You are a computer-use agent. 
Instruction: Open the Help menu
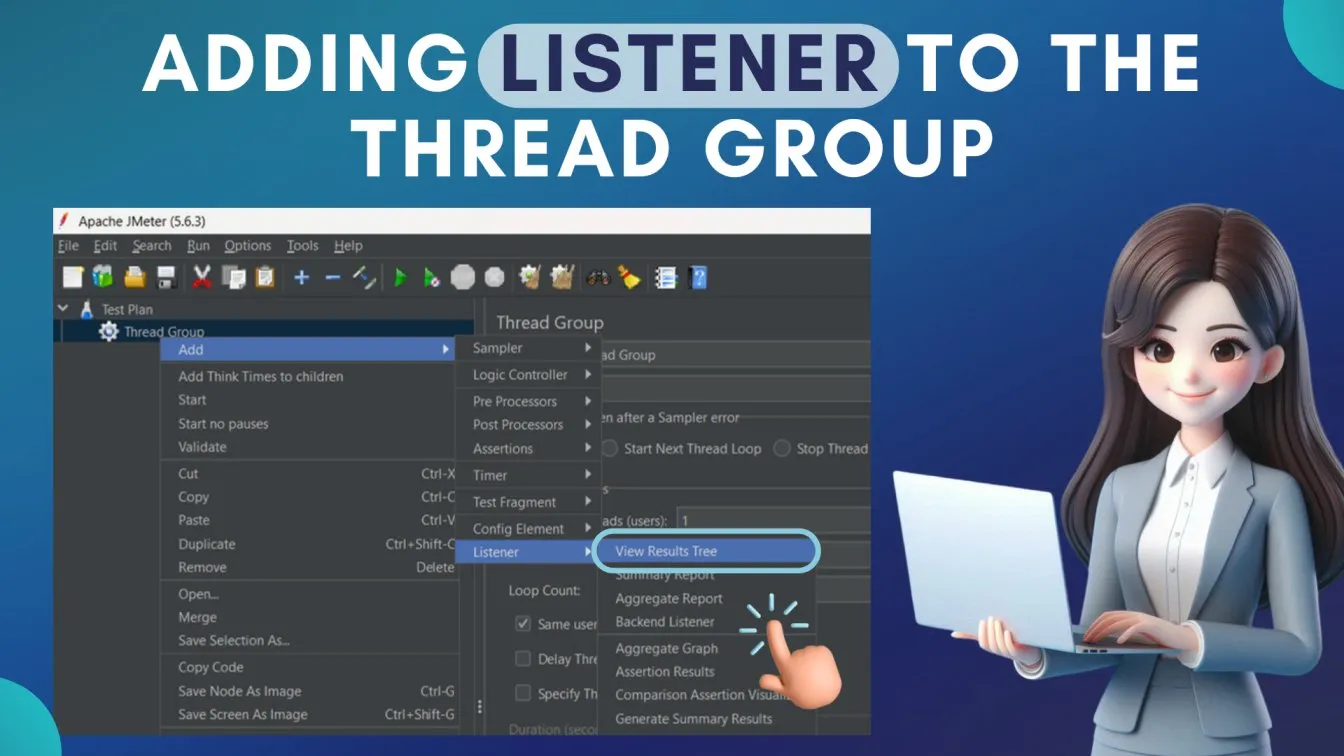348,246
